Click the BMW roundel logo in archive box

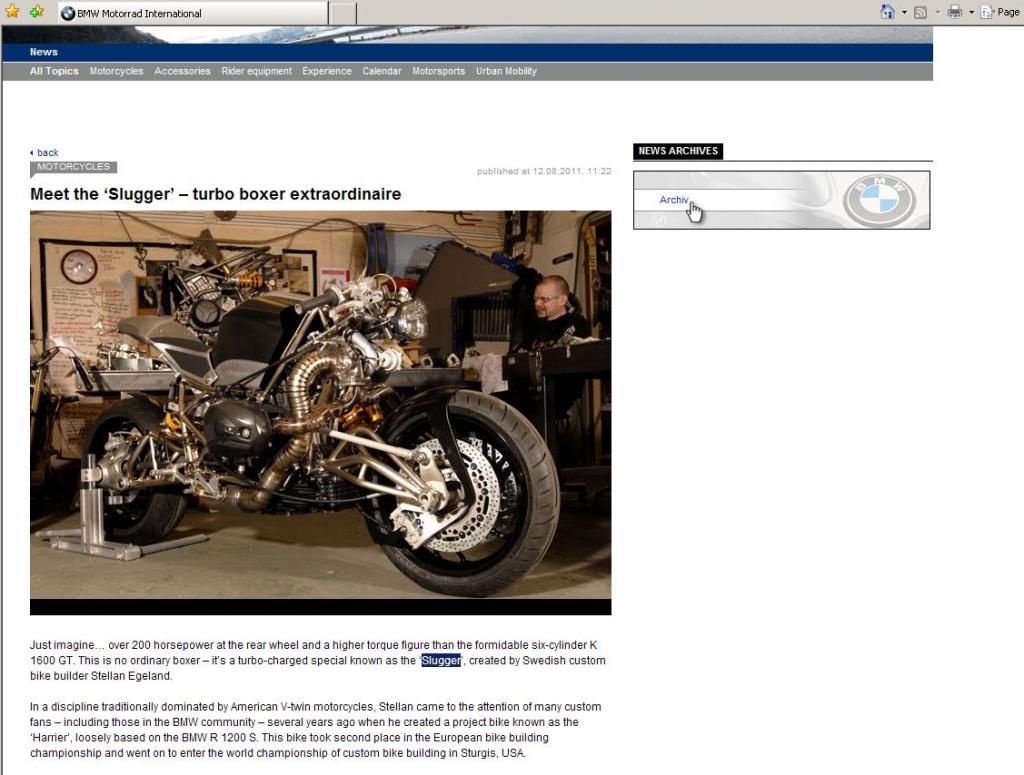[x=879, y=200]
